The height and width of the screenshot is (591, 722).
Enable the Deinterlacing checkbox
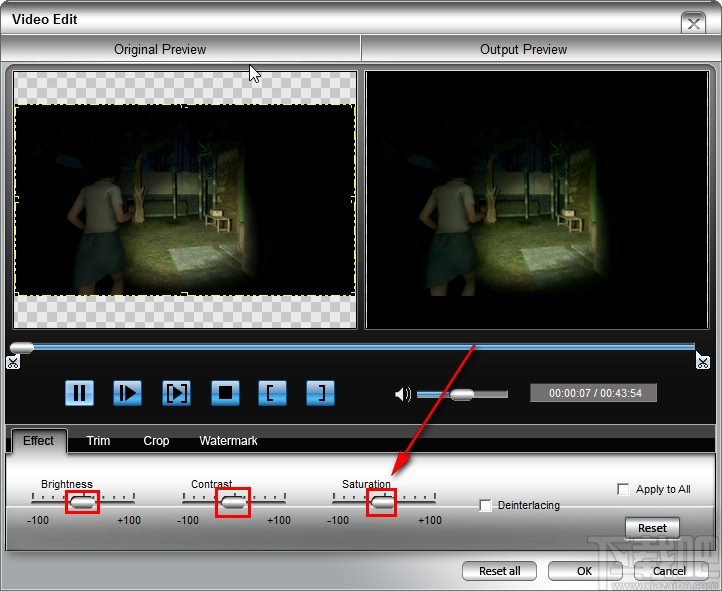pos(486,506)
